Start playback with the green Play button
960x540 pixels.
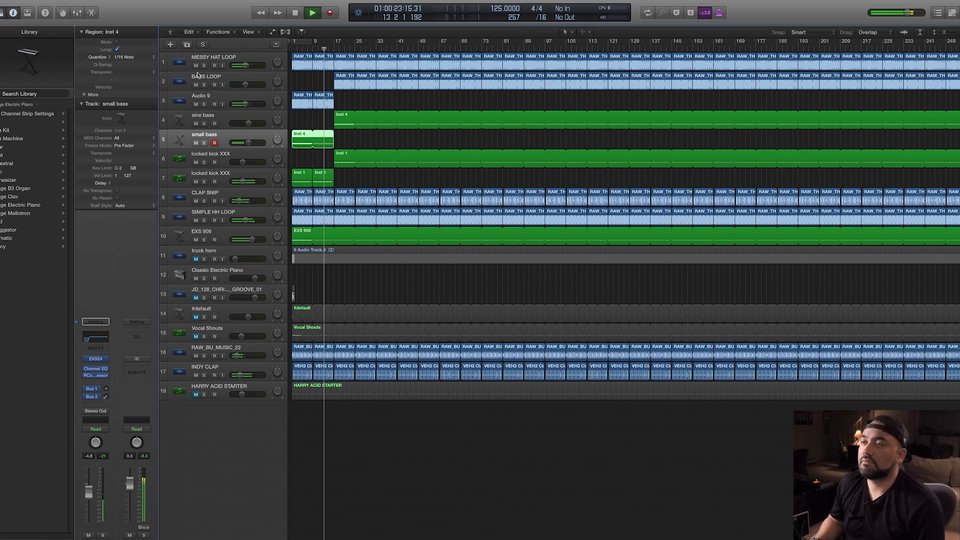(312, 12)
